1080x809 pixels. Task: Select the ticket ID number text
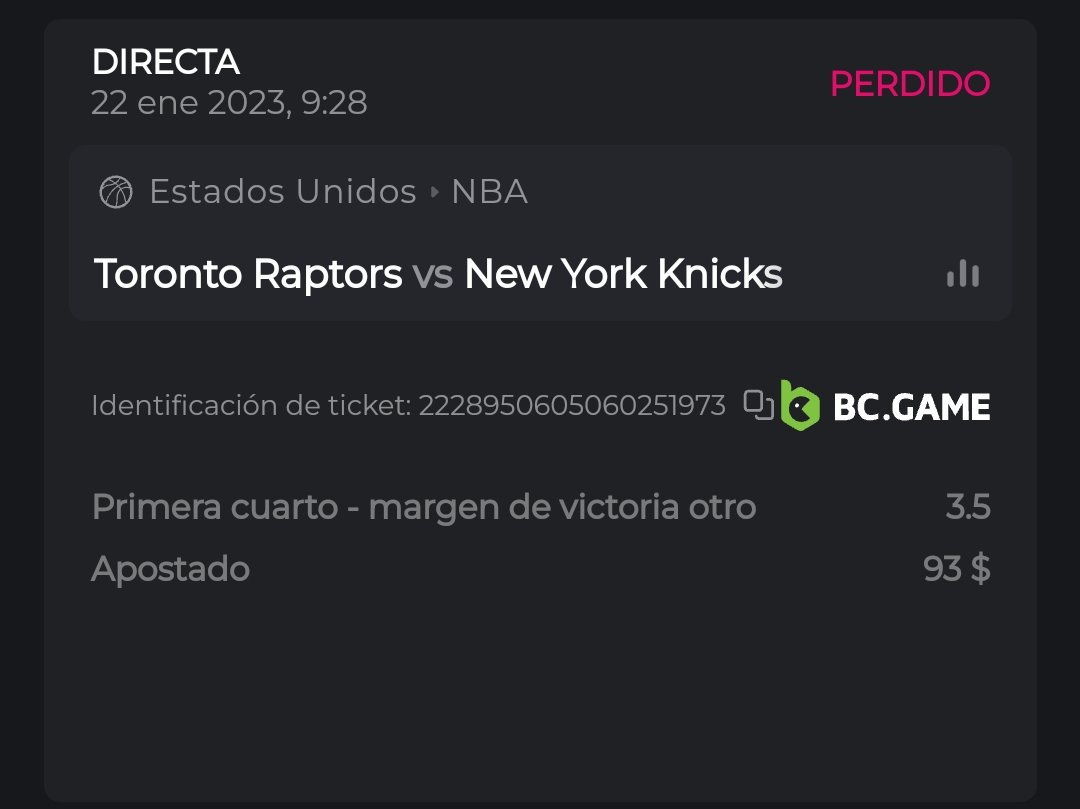coord(572,406)
